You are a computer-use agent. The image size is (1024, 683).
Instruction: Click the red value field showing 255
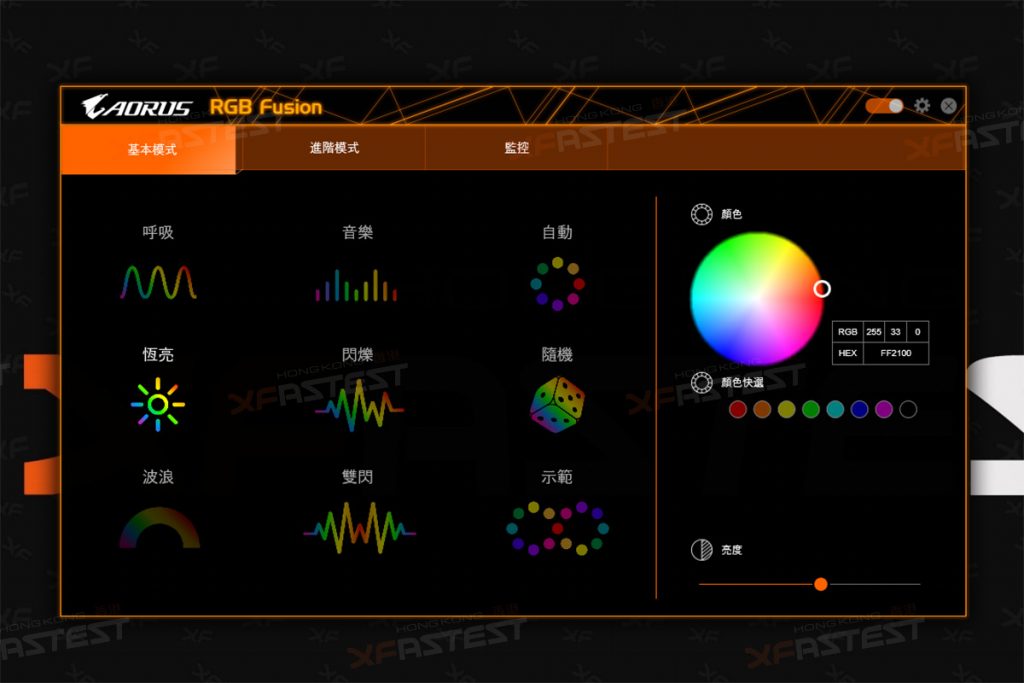[874, 332]
